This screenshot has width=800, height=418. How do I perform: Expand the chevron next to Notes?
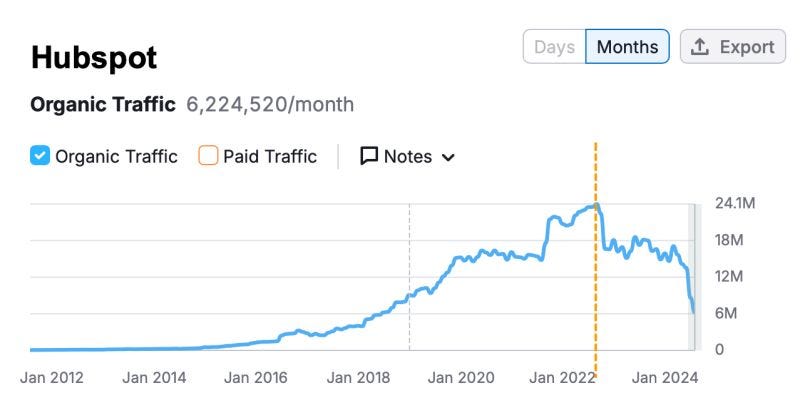[x=448, y=157]
